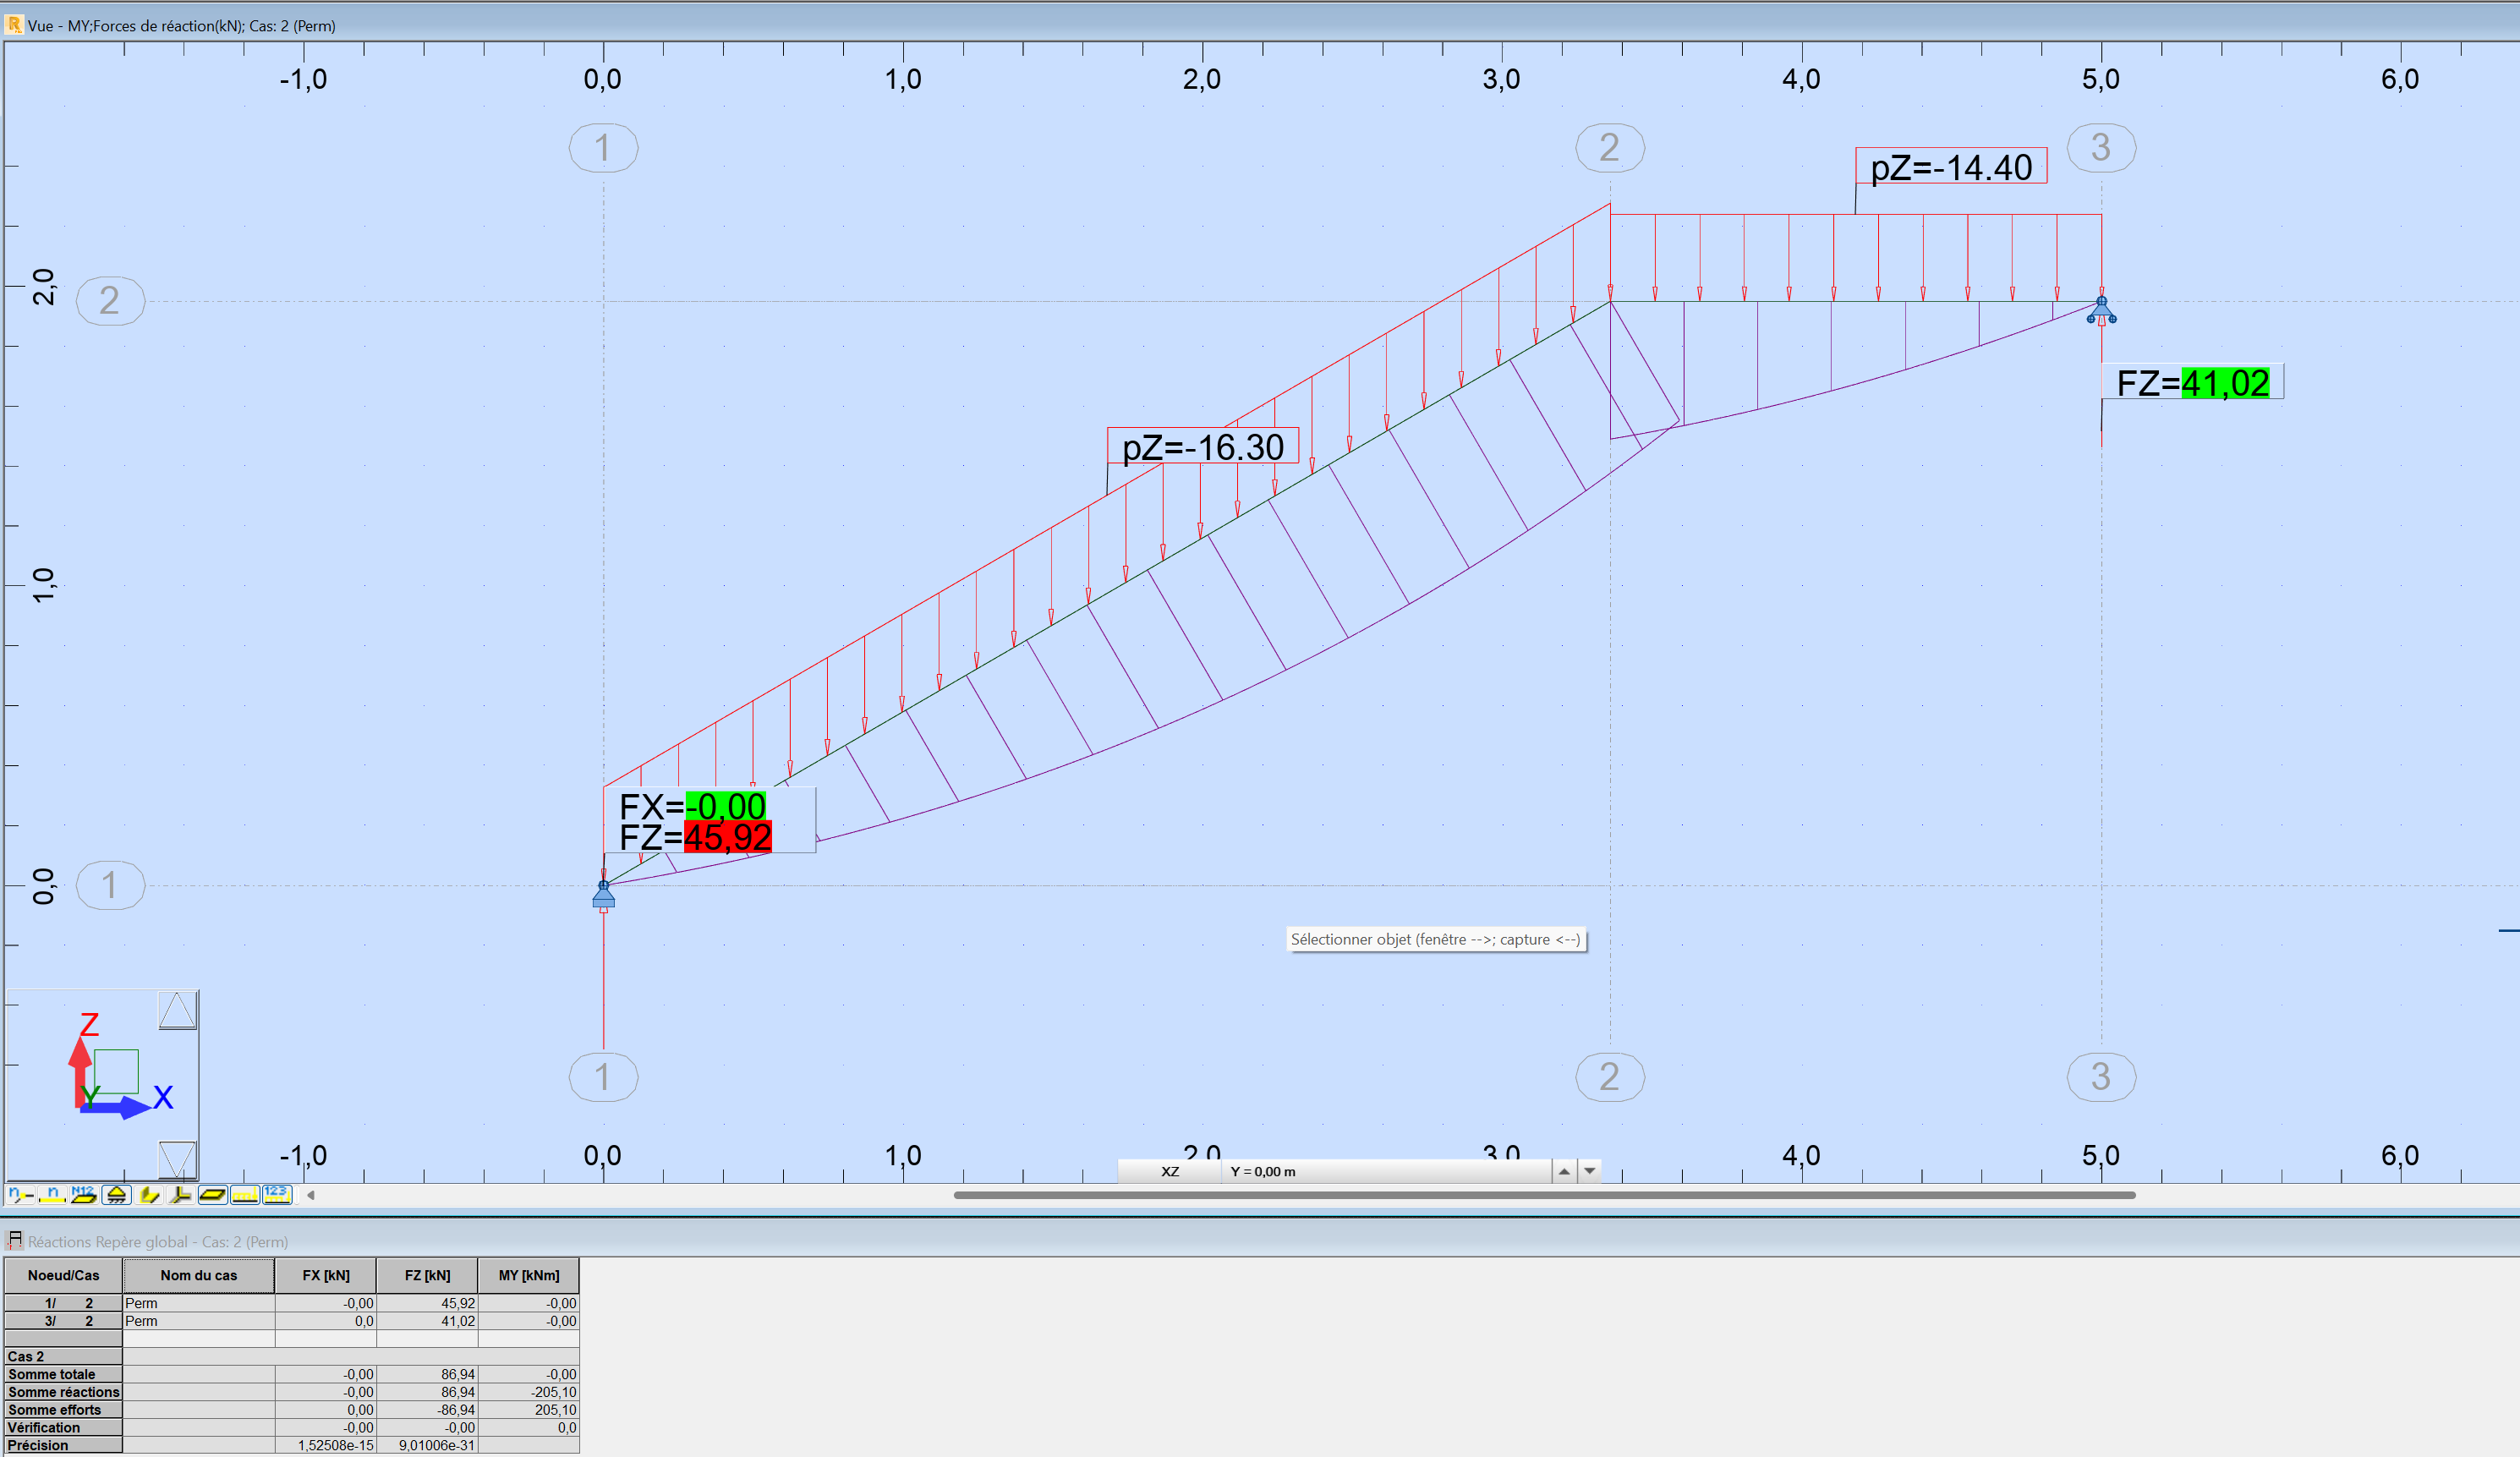Viewport: 2520px width, 1457px height.
Task: Toggle supports symbols display icon
Action: pyautogui.click(x=116, y=1194)
